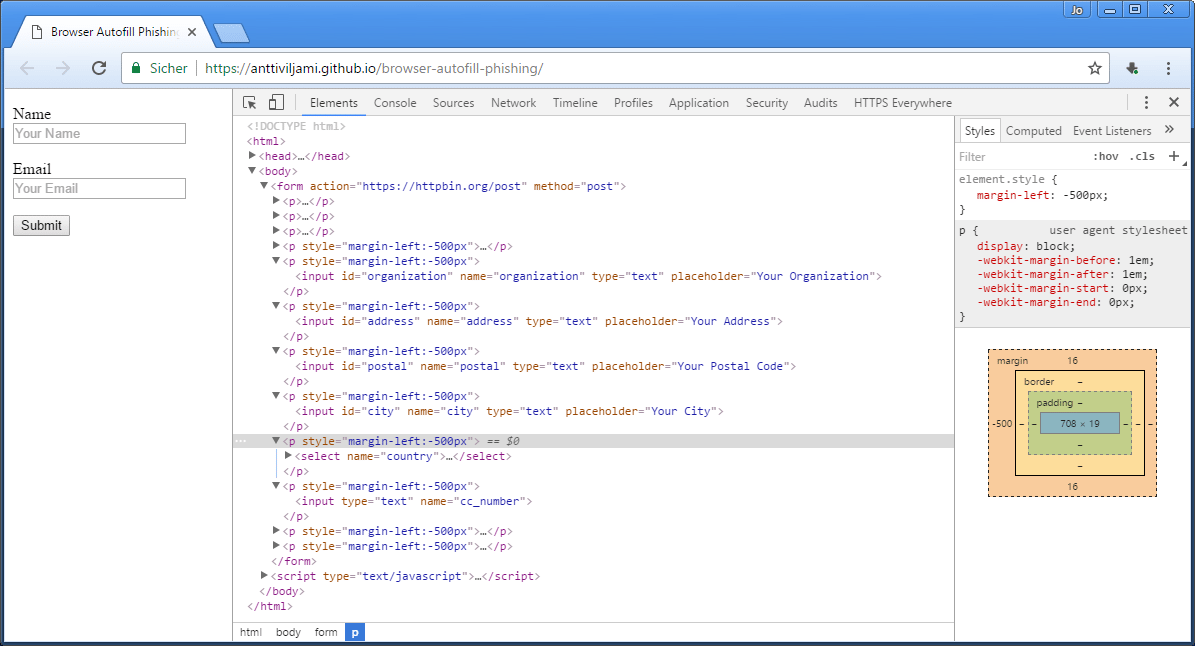
Task: Select the organization input element line
Action: 588,276
